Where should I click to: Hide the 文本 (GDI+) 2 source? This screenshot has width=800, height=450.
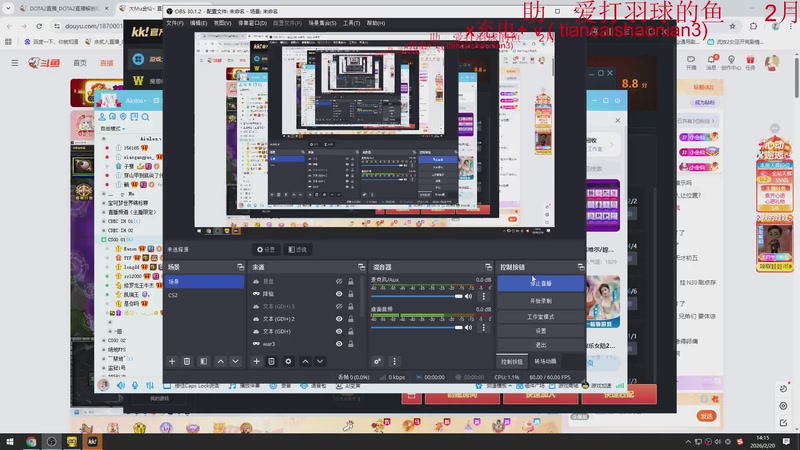click(339, 319)
